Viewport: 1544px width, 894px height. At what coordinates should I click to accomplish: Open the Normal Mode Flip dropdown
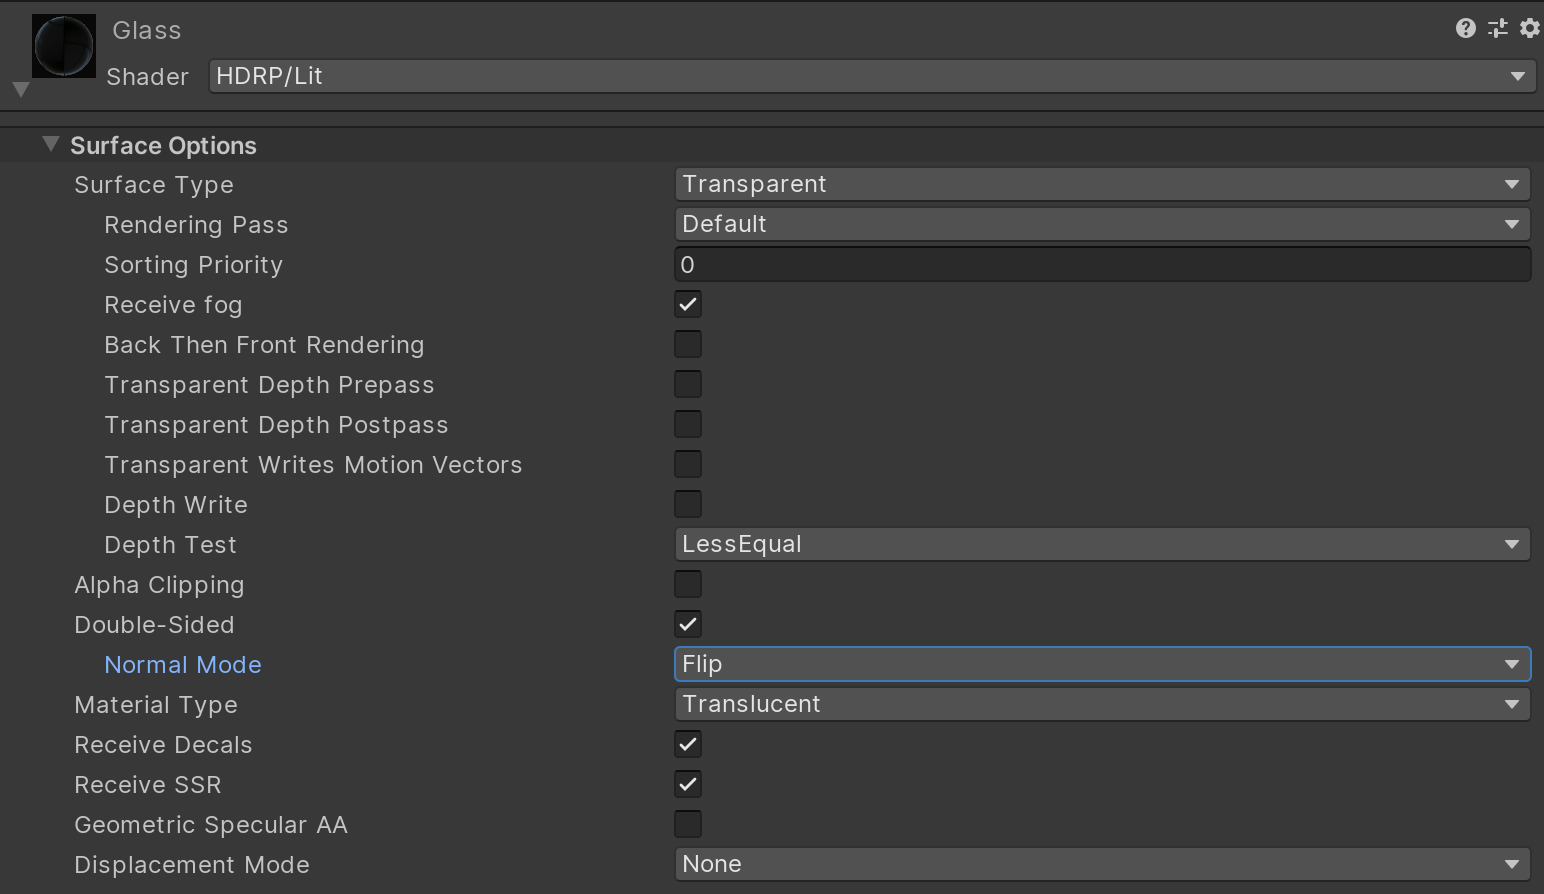click(x=1102, y=664)
